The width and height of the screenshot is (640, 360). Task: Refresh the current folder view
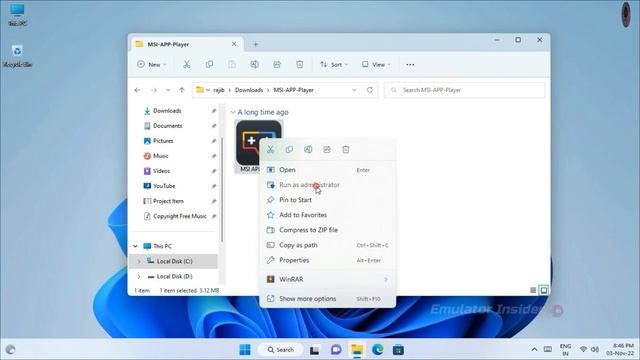[370, 90]
